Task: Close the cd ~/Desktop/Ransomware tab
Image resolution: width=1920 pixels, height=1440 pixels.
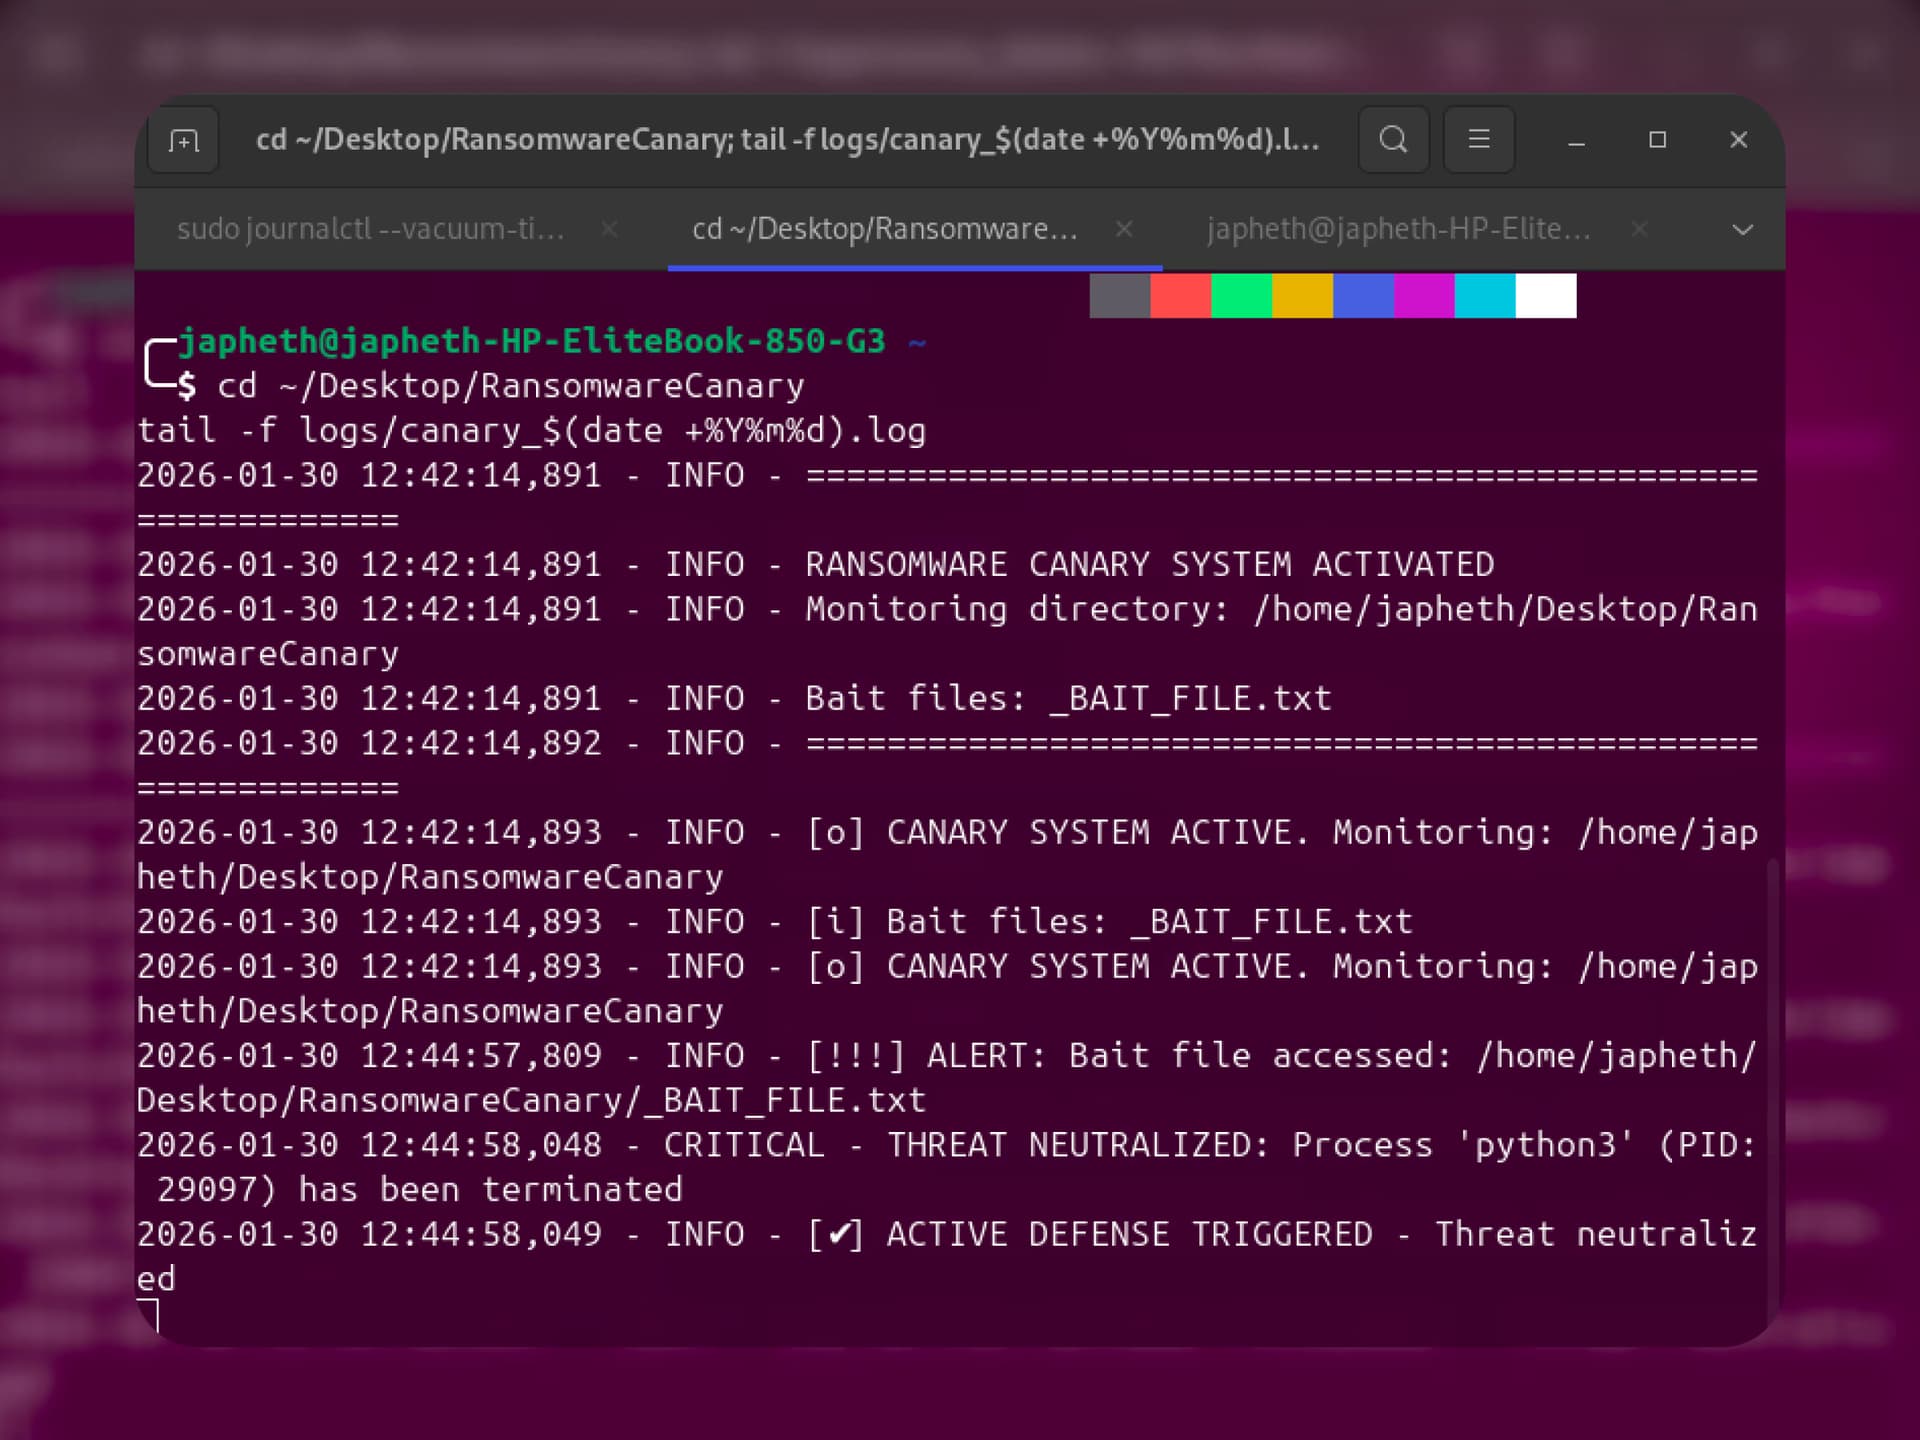Action: tap(1124, 230)
